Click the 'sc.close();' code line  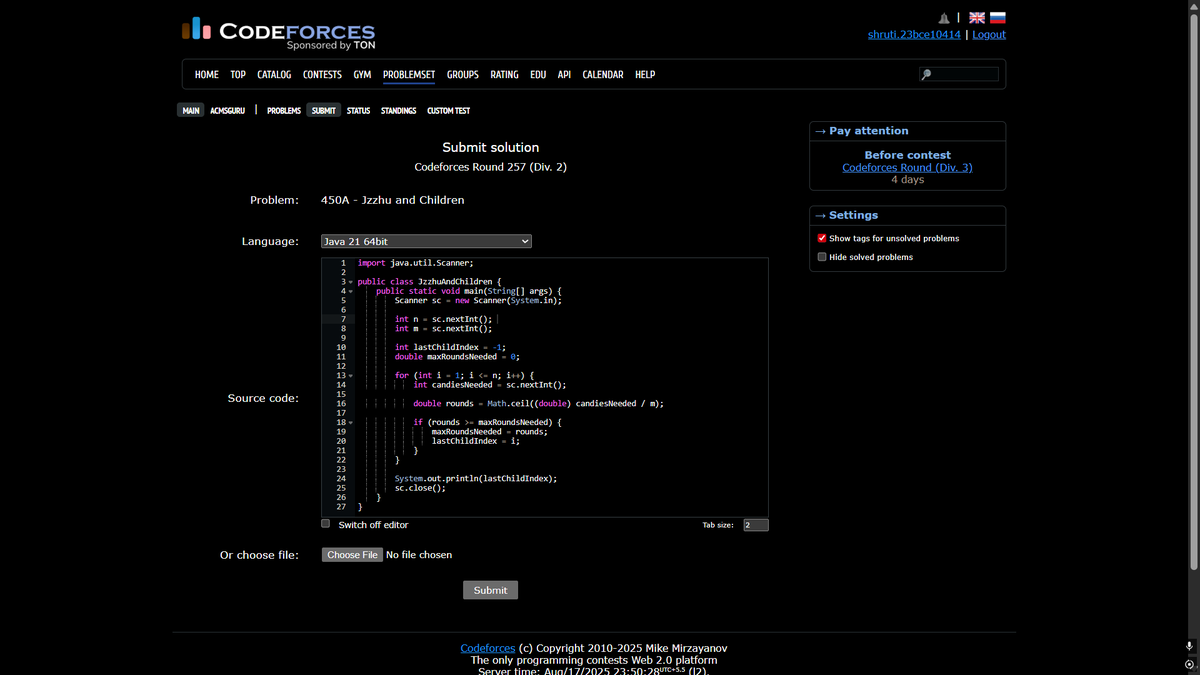pos(420,488)
